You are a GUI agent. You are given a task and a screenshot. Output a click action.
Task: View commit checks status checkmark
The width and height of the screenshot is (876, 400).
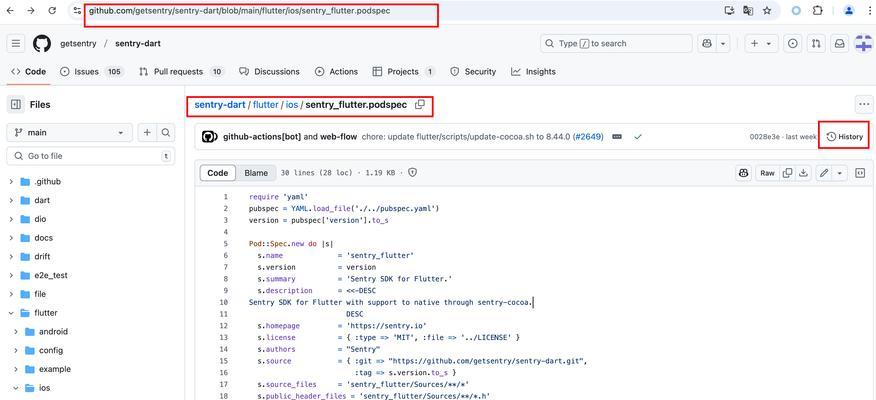pos(637,136)
